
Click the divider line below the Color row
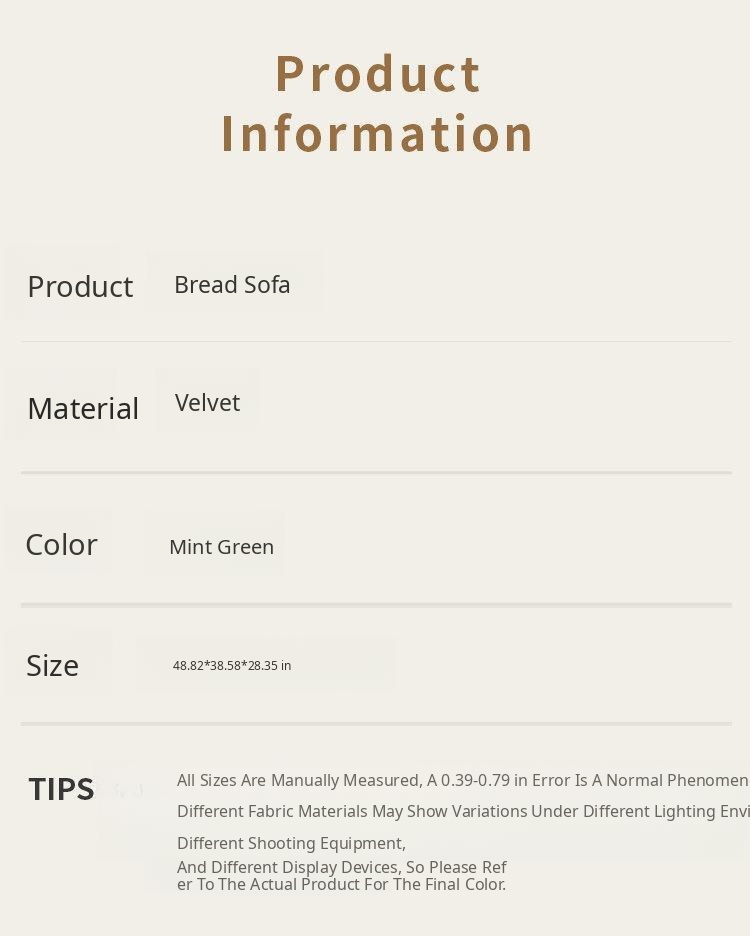coord(376,605)
